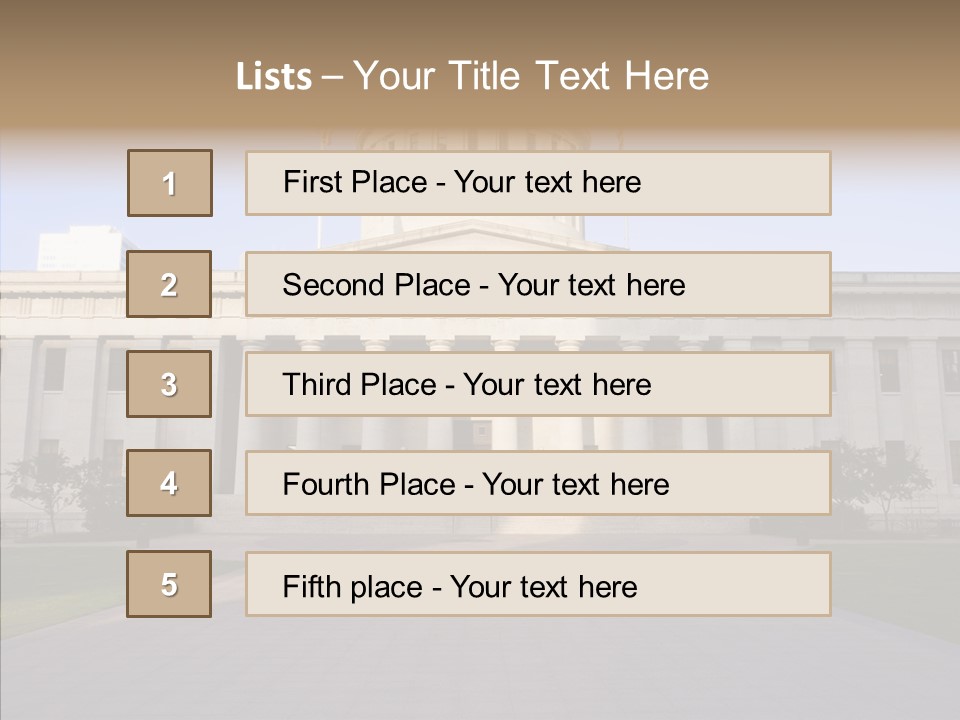
Task: Click the "Fifth place" text box
Action: (x=538, y=585)
